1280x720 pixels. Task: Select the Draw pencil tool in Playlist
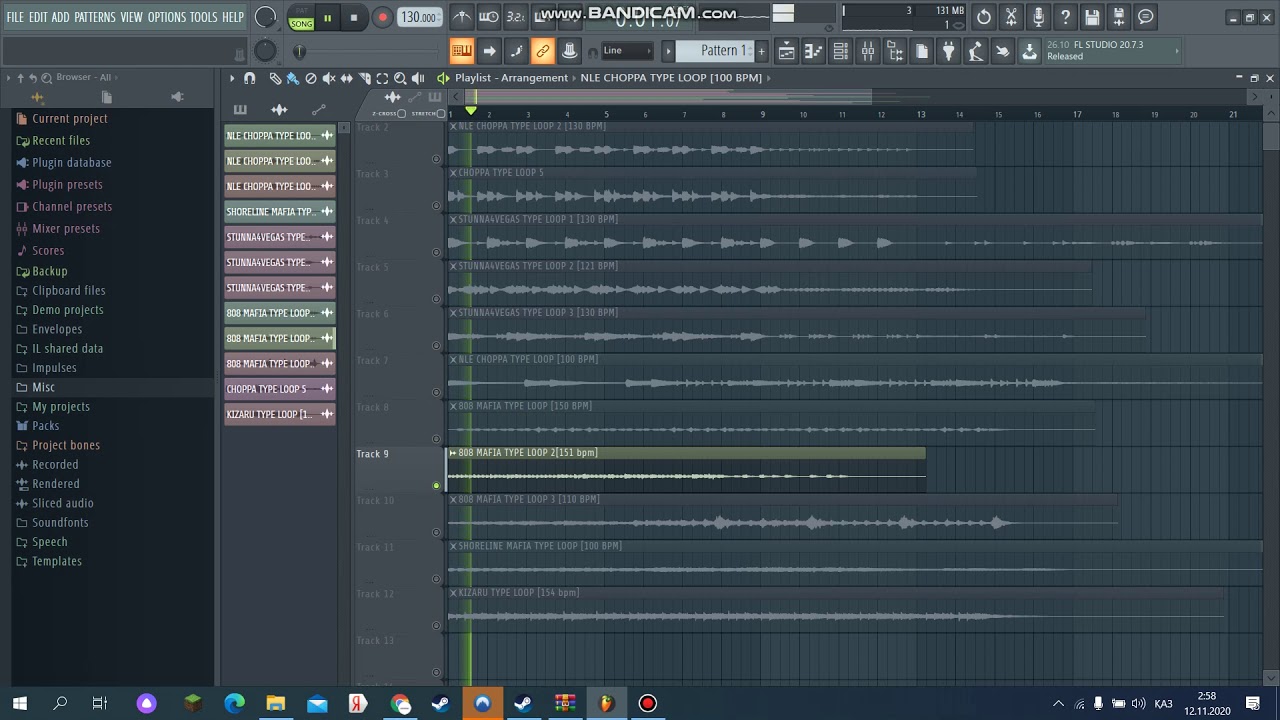tap(275, 78)
